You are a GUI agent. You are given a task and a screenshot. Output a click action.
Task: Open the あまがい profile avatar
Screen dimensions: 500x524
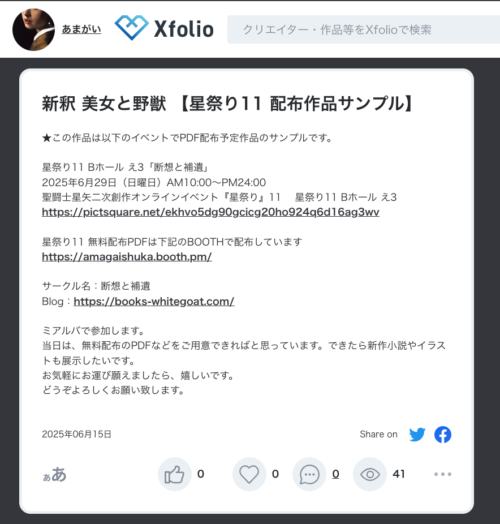point(33,29)
